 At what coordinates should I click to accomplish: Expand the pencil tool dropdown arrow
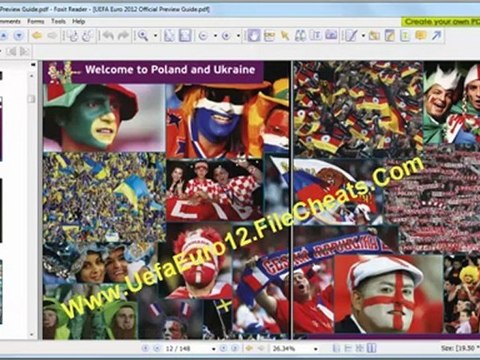point(363,36)
